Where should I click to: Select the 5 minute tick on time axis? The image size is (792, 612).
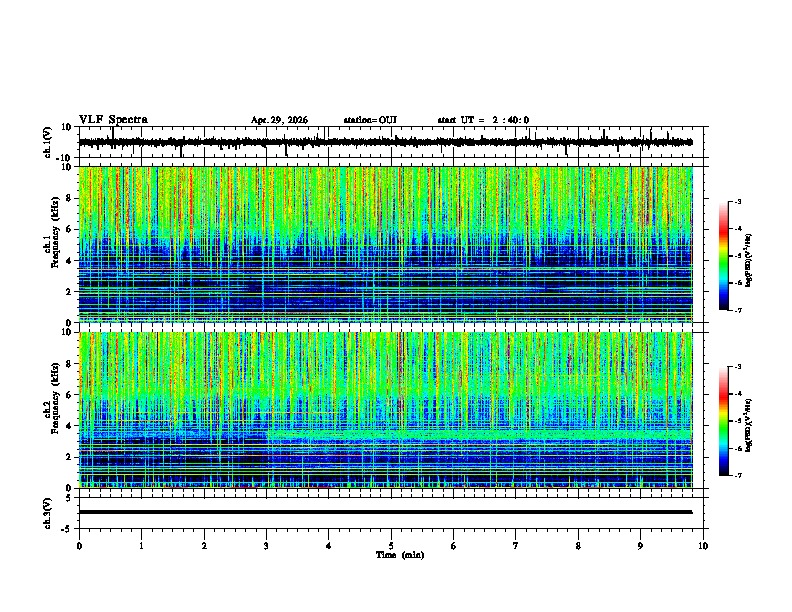pos(391,546)
